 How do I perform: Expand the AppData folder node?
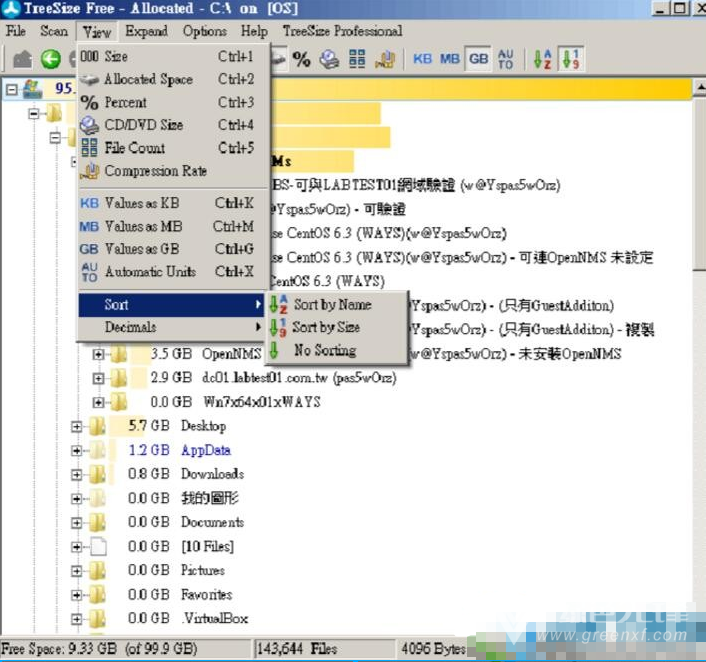coord(77,450)
